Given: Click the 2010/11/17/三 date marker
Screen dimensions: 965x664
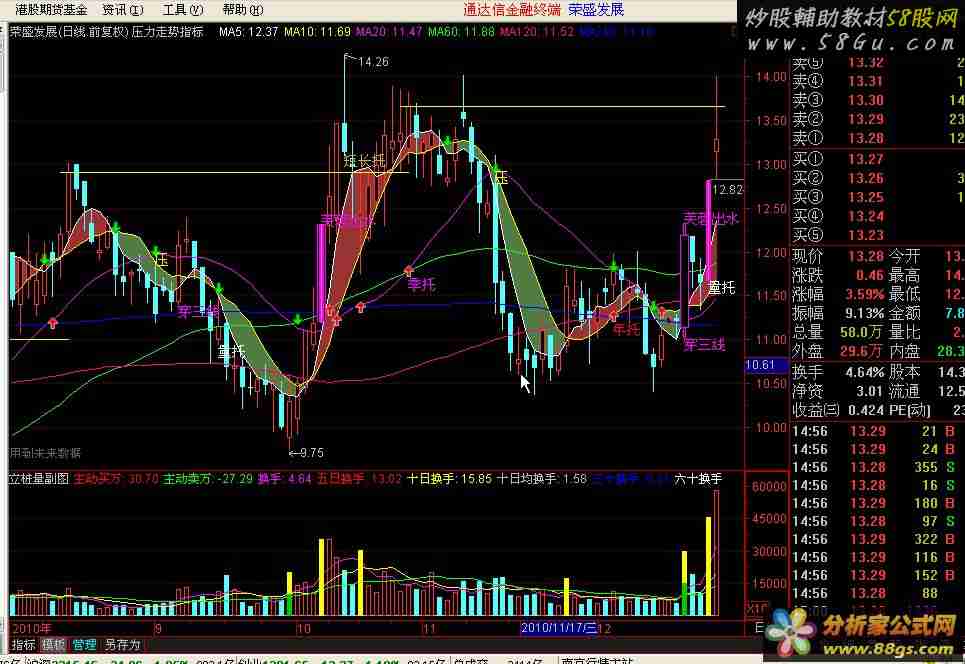Looking at the screenshot, I should point(559,628).
